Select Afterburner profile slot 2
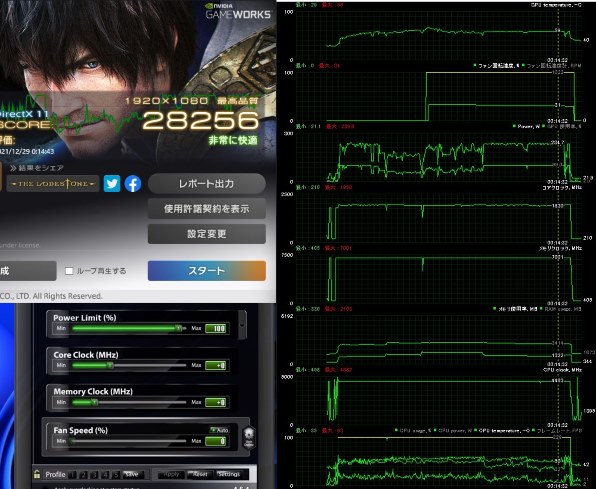Image resolution: width=596 pixels, height=489 pixels. [83, 475]
